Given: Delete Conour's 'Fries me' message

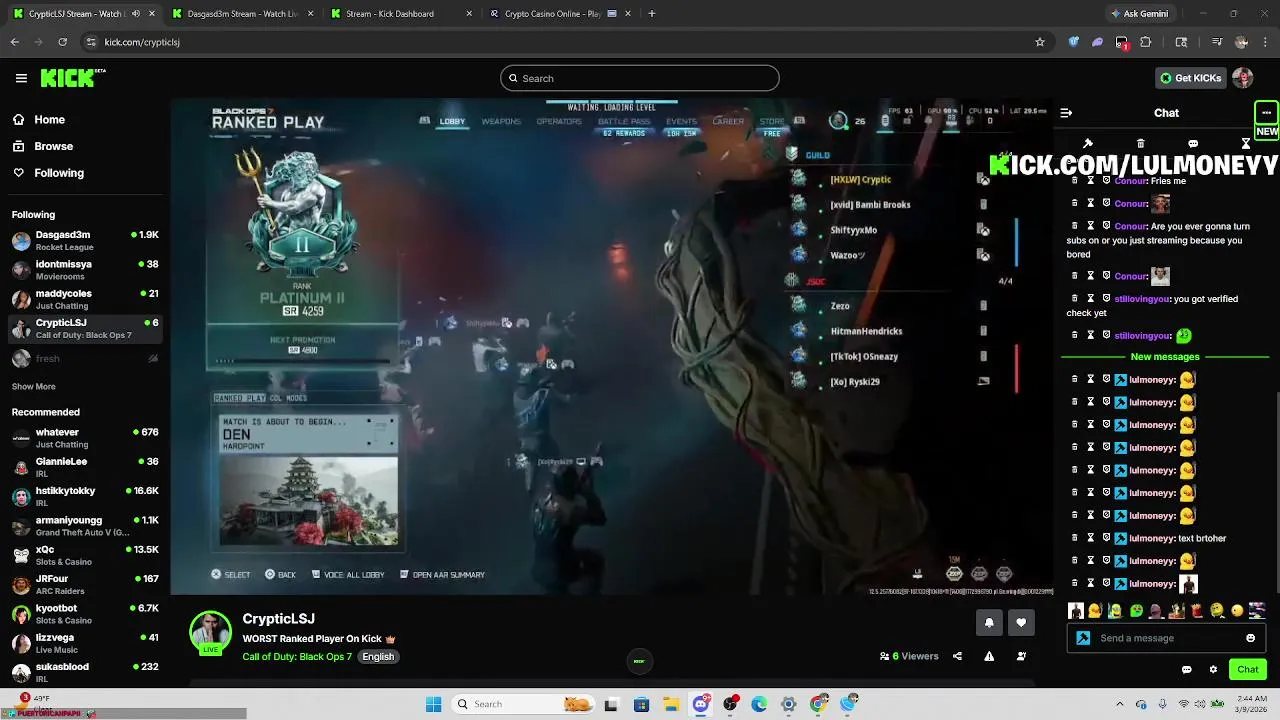Looking at the screenshot, I should click(x=1075, y=181).
